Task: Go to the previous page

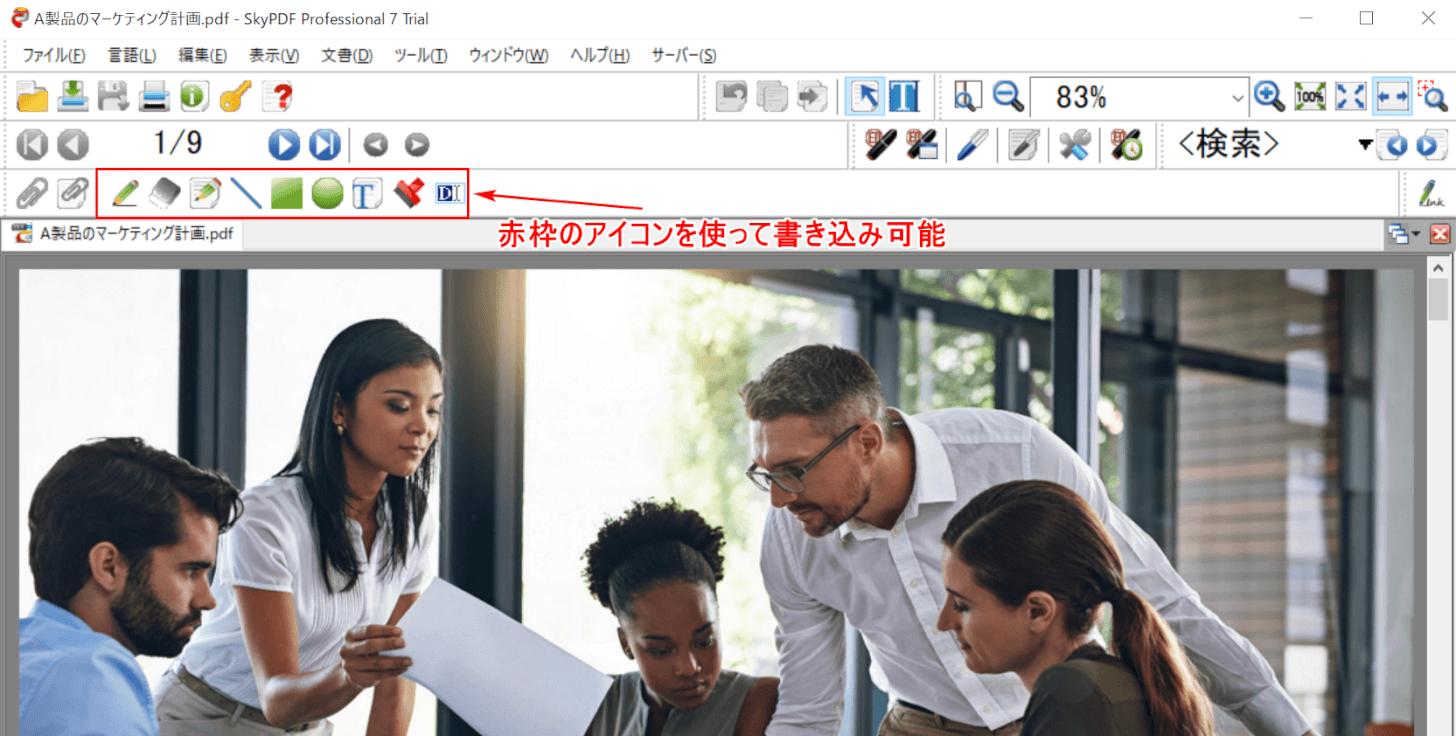Action: pyautogui.click(x=73, y=145)
